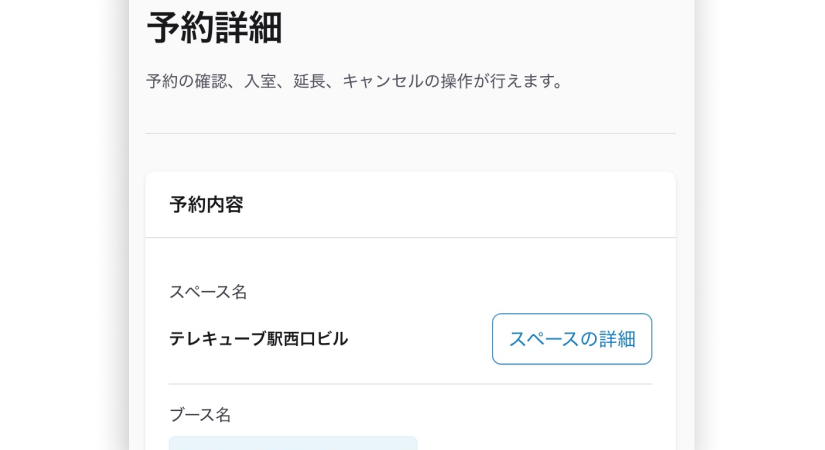Image resolution: width=825 pixels, height=450 pixels.
Task: Click 予約の確認 at the description start
Action: point(187,82)
